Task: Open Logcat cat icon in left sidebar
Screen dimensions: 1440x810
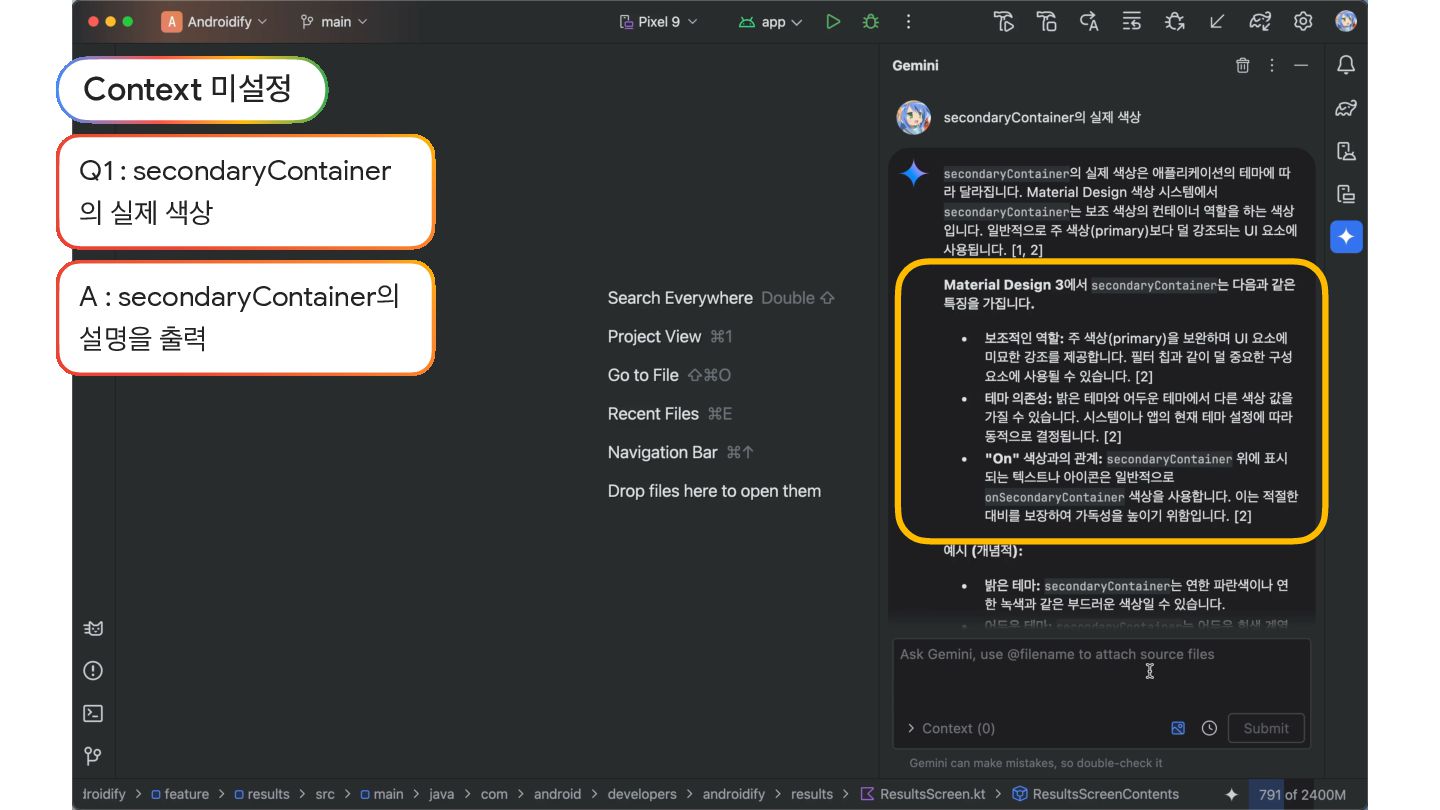Action: tap(93, 628)
